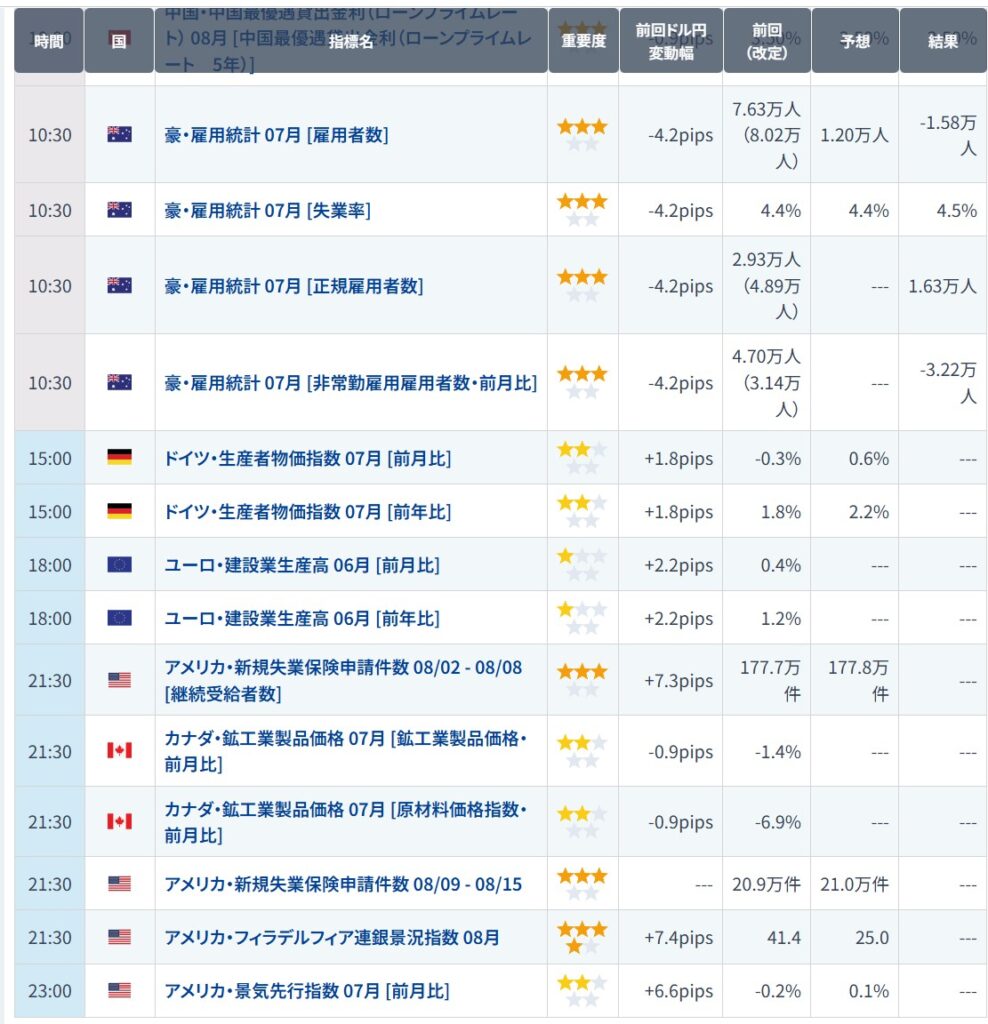Click result value 1.63万人
Image resolution: width=988 pixels, height=1024 pixels.
point(943,286)
